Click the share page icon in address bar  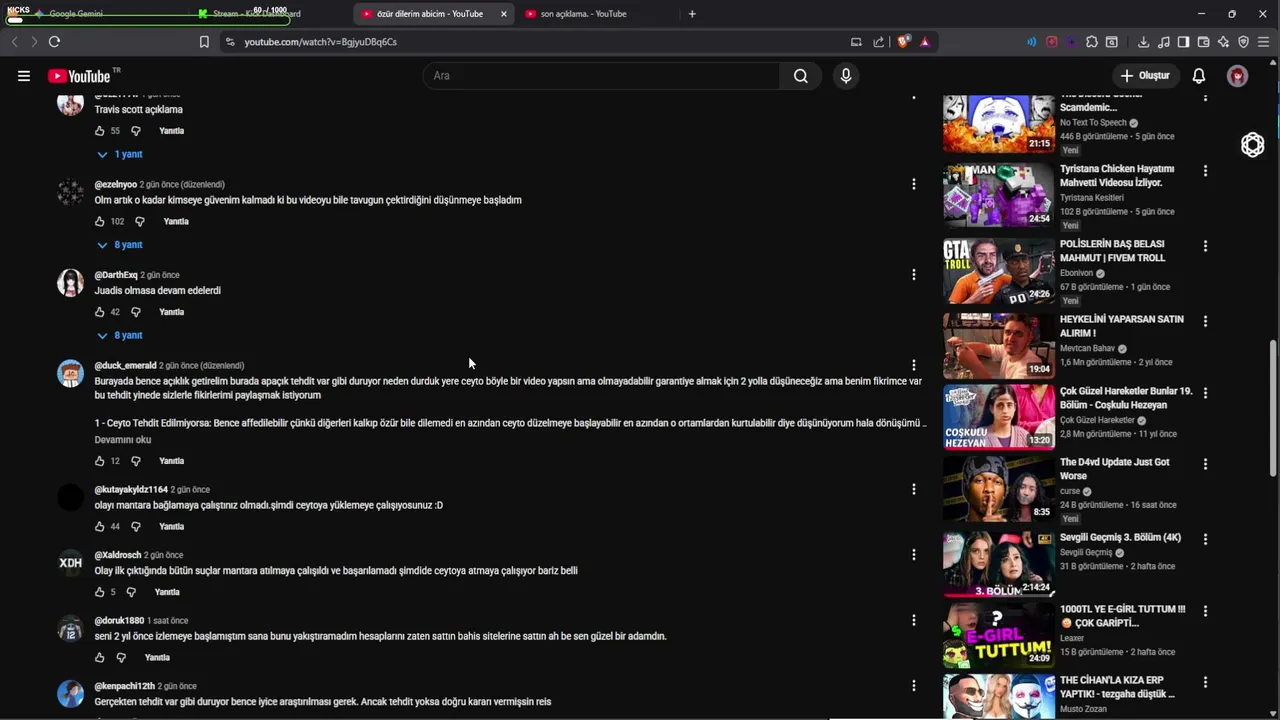[x=878, y=42]
